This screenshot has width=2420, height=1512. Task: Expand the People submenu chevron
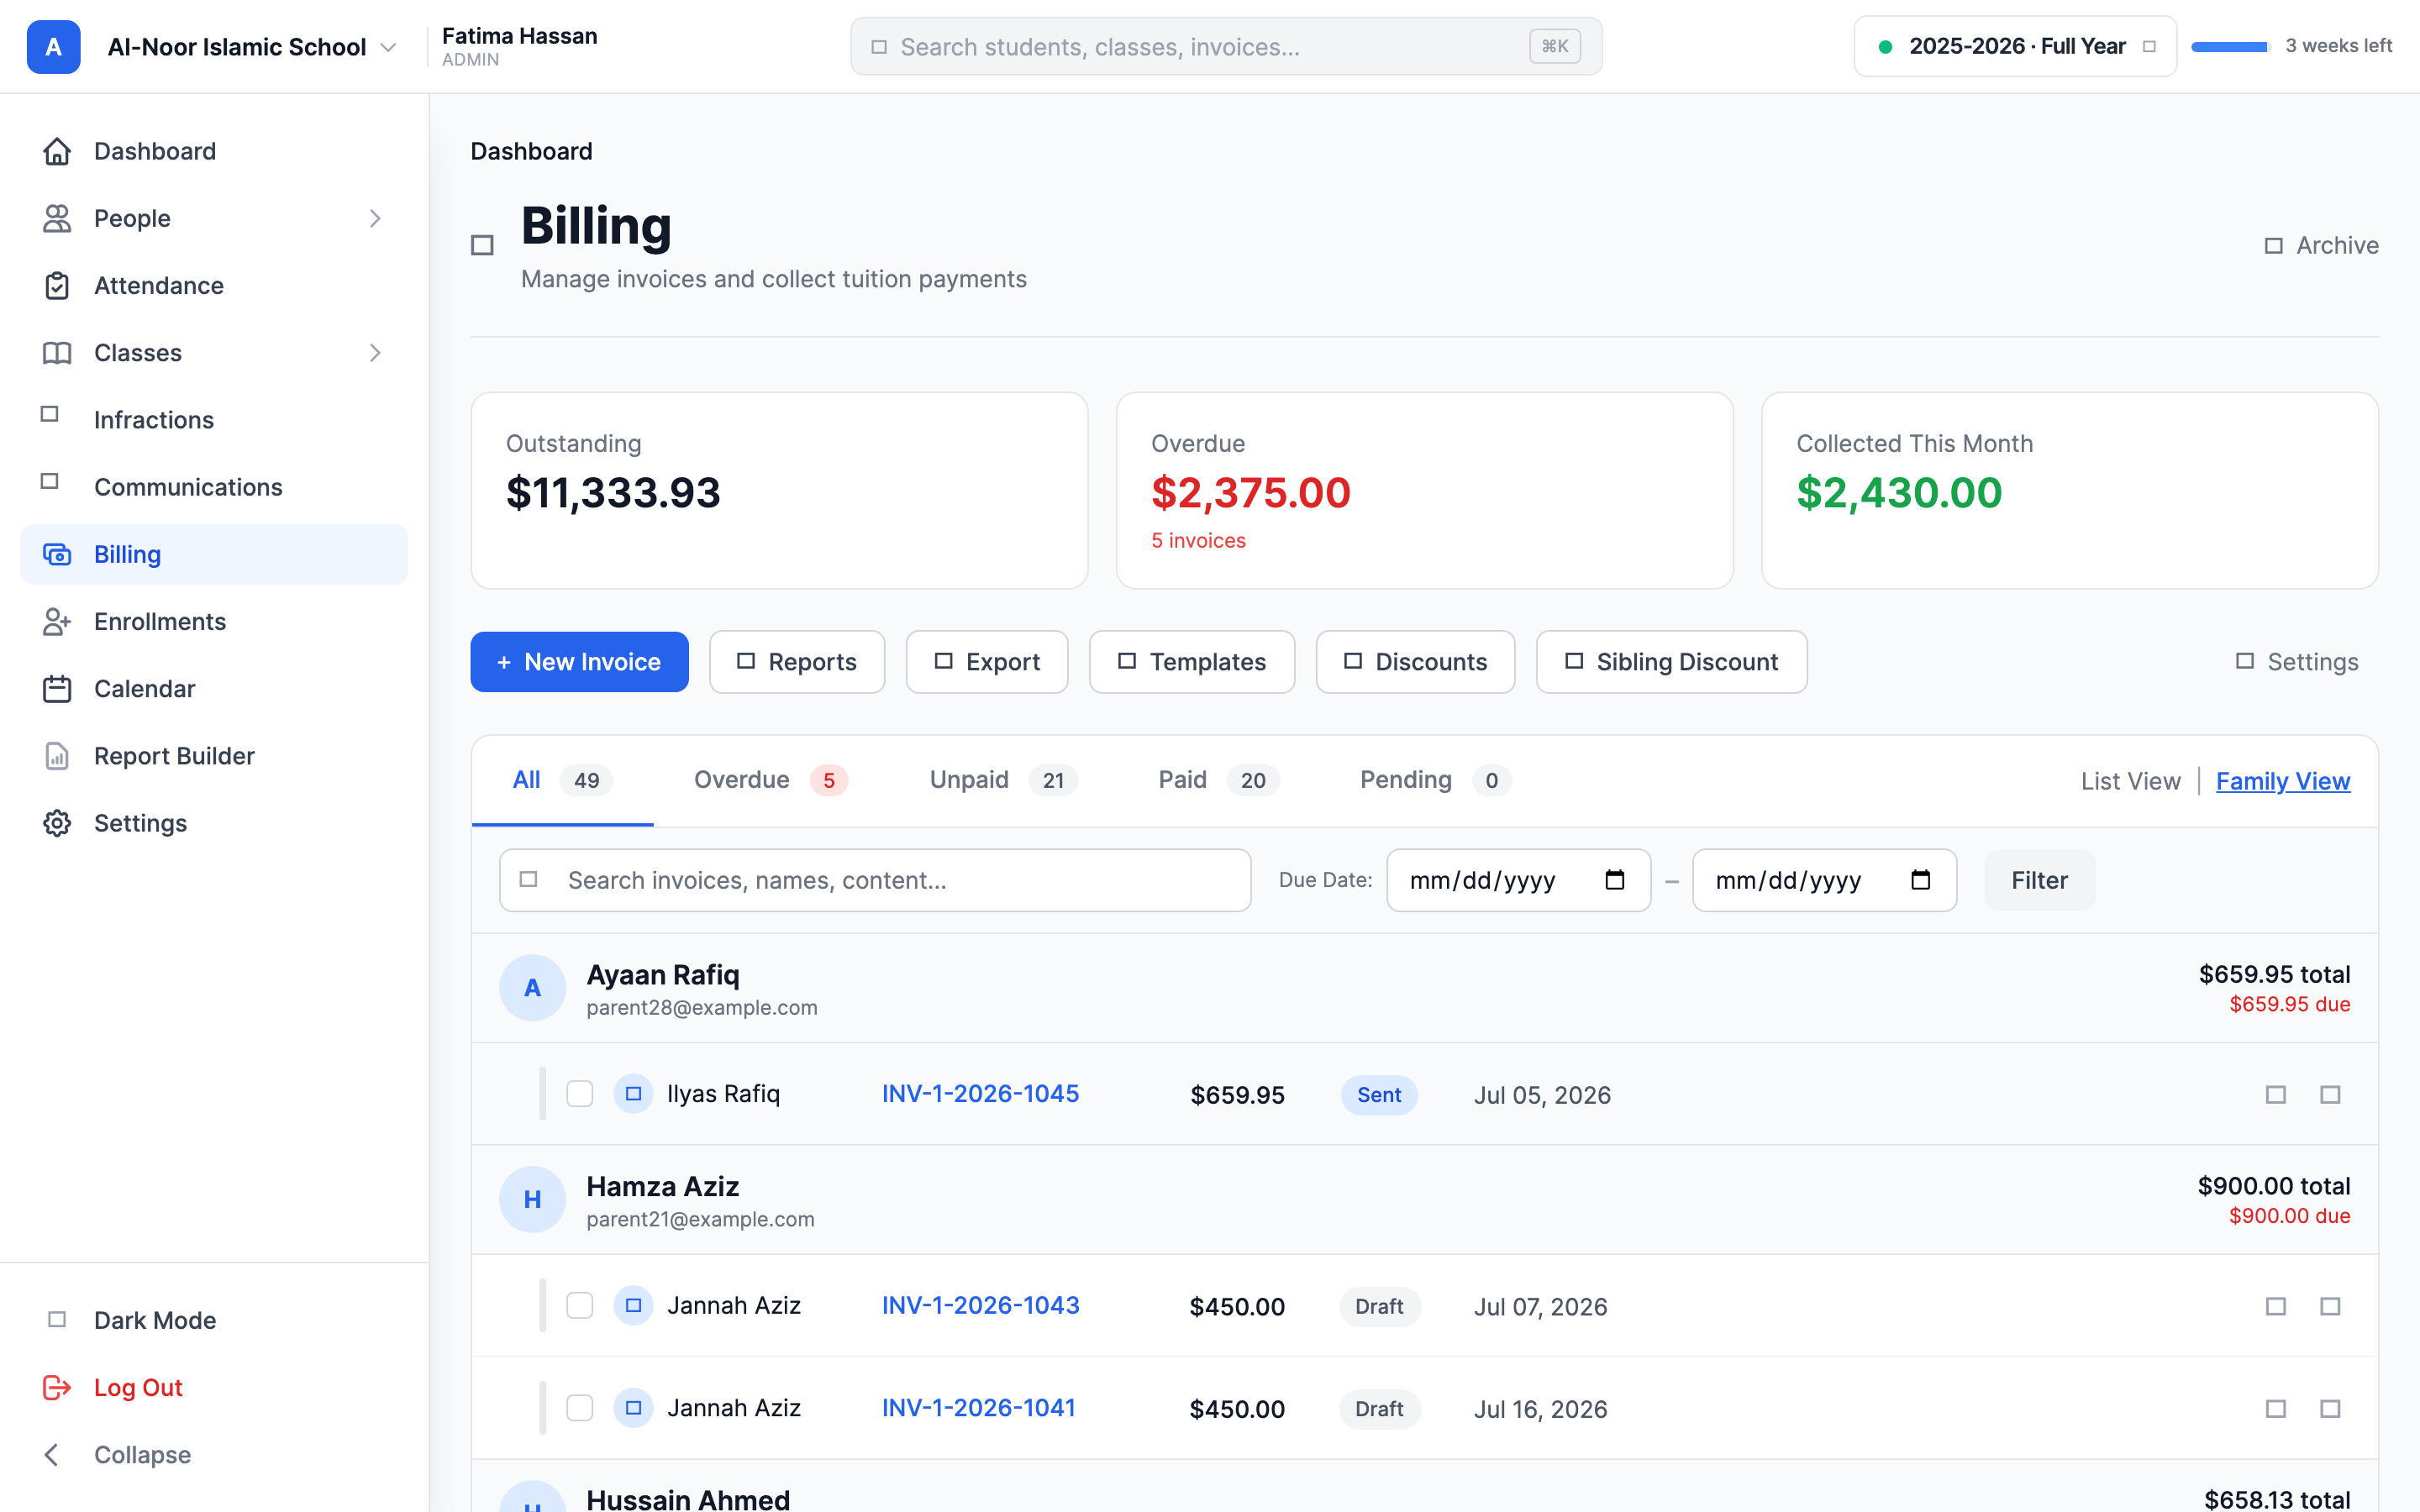[375, 218]
